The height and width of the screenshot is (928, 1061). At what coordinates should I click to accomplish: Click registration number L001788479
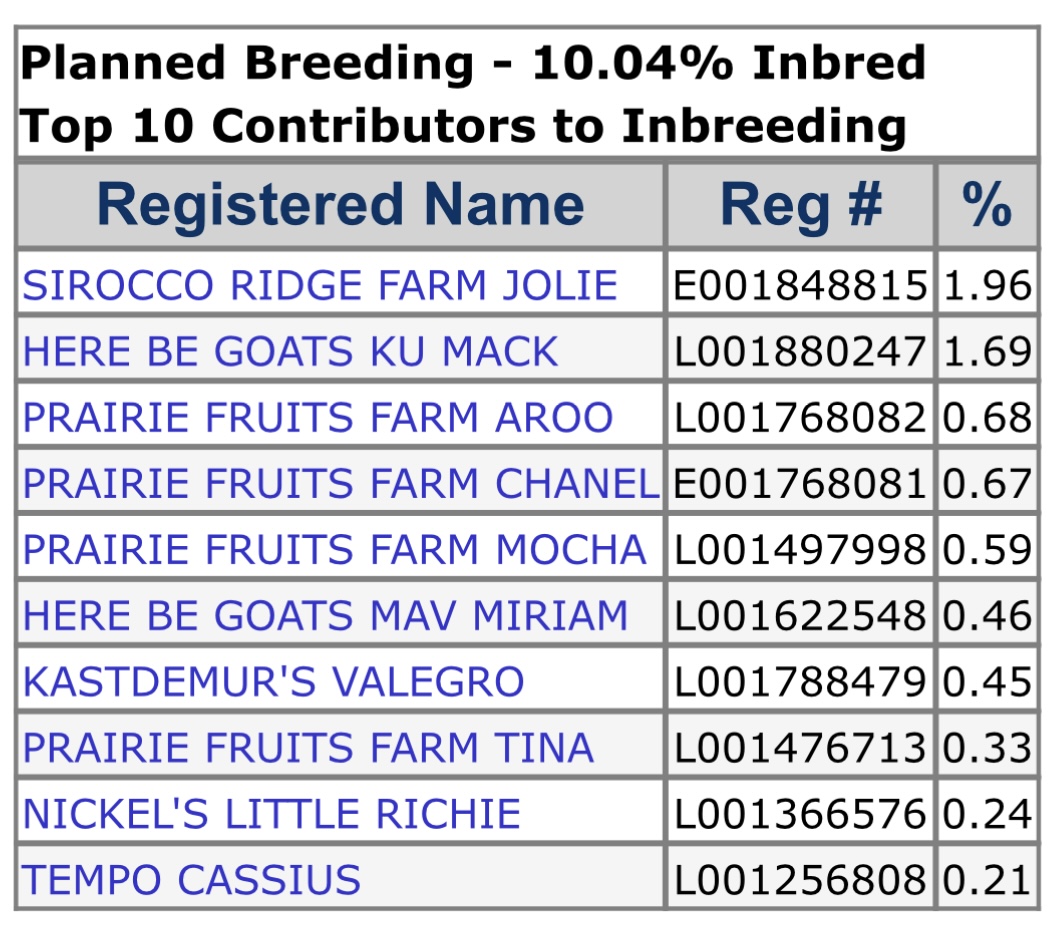801,682
